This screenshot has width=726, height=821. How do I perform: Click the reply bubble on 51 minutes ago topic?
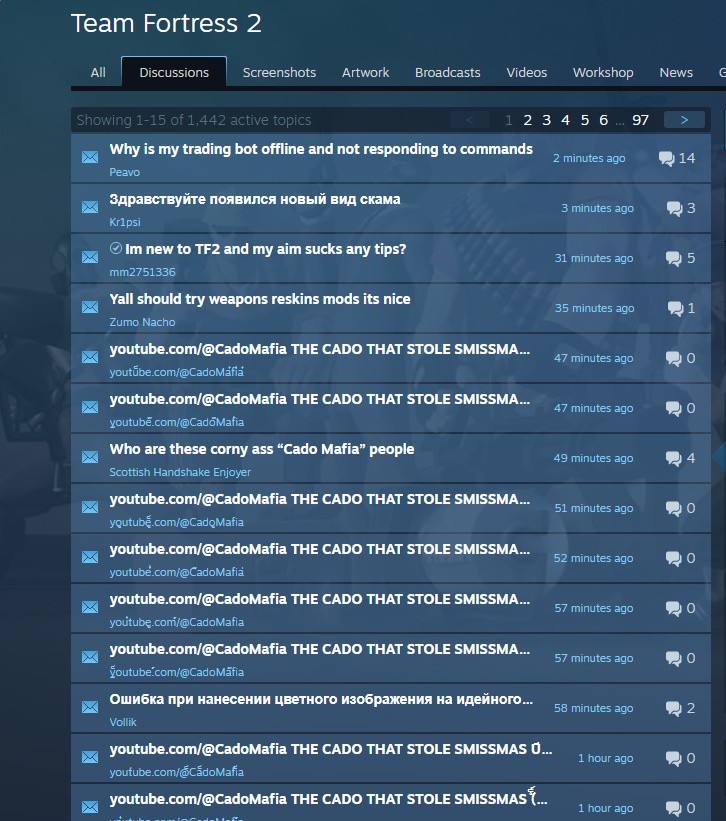(x=674, y=508)
